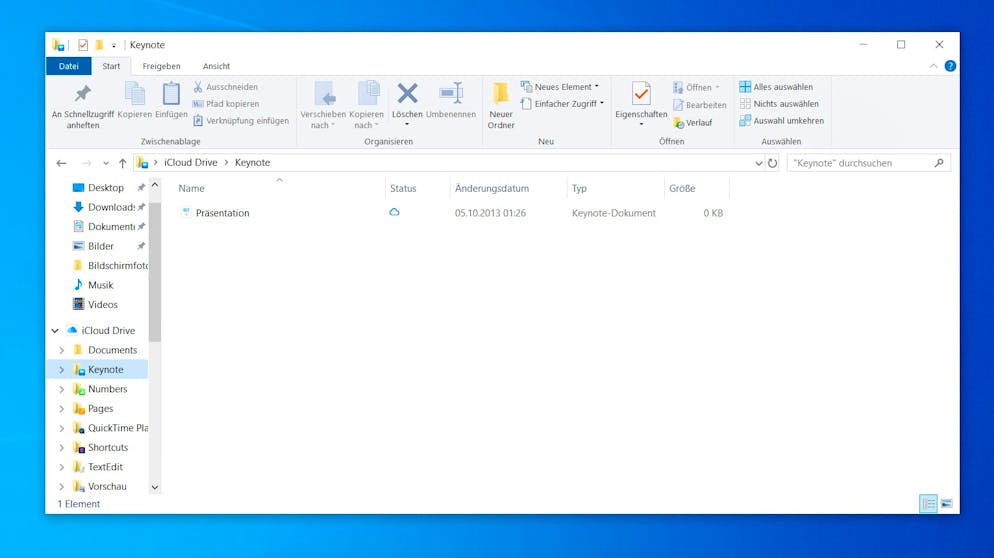Click the search magnifier icon
The image size is (994, 558).
point(939,163)
